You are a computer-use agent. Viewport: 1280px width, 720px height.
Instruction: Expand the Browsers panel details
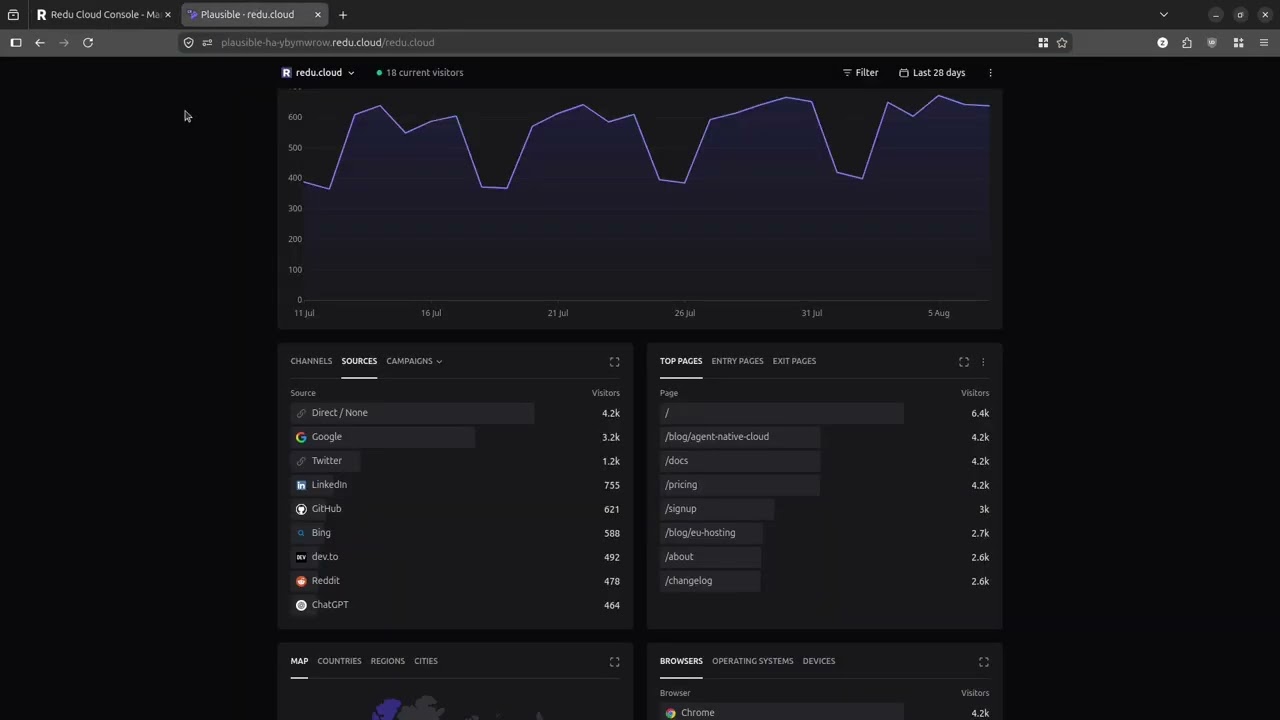984,662
